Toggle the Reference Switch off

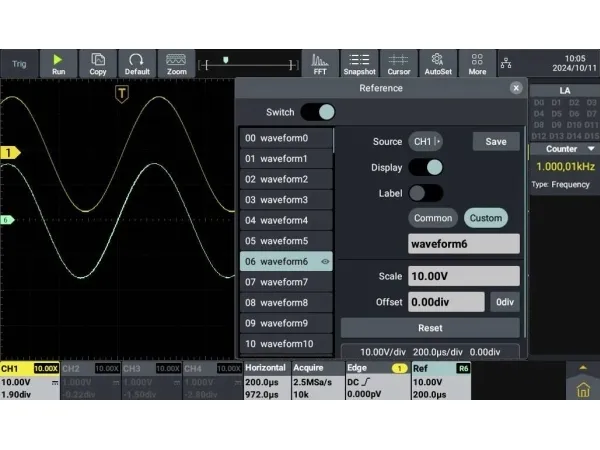click(x=318, y=113)
